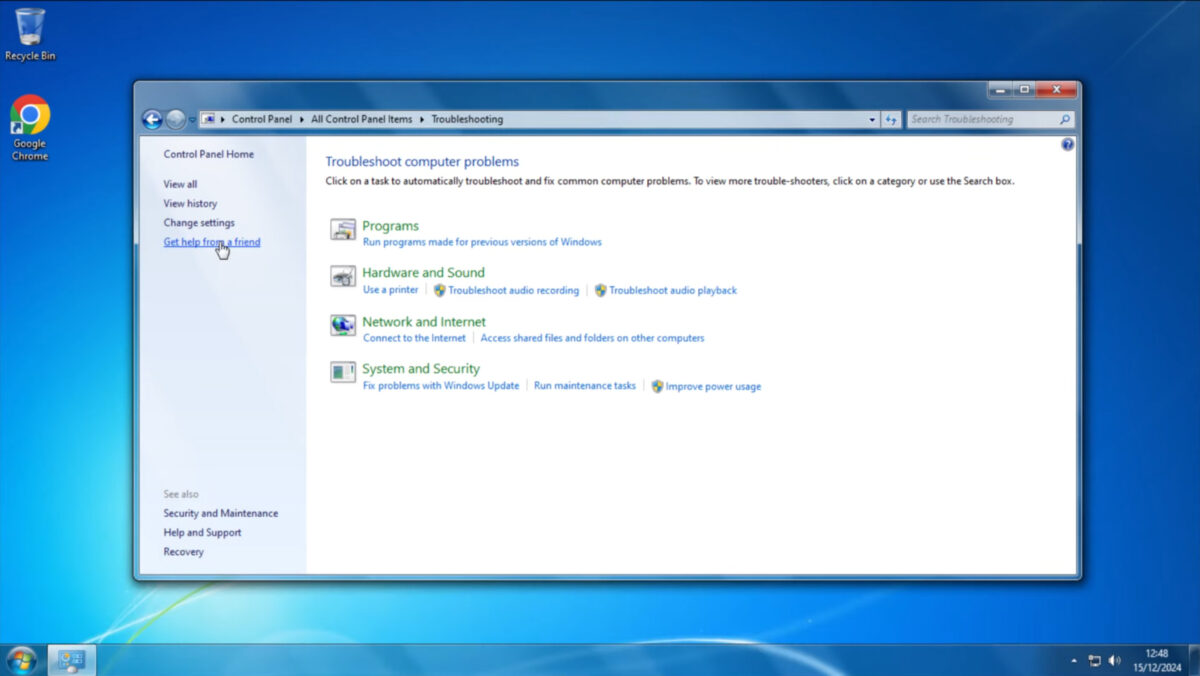Click the volume icon in system tray
This screenshot has width=1200, height=676.
coord(1114,660)
